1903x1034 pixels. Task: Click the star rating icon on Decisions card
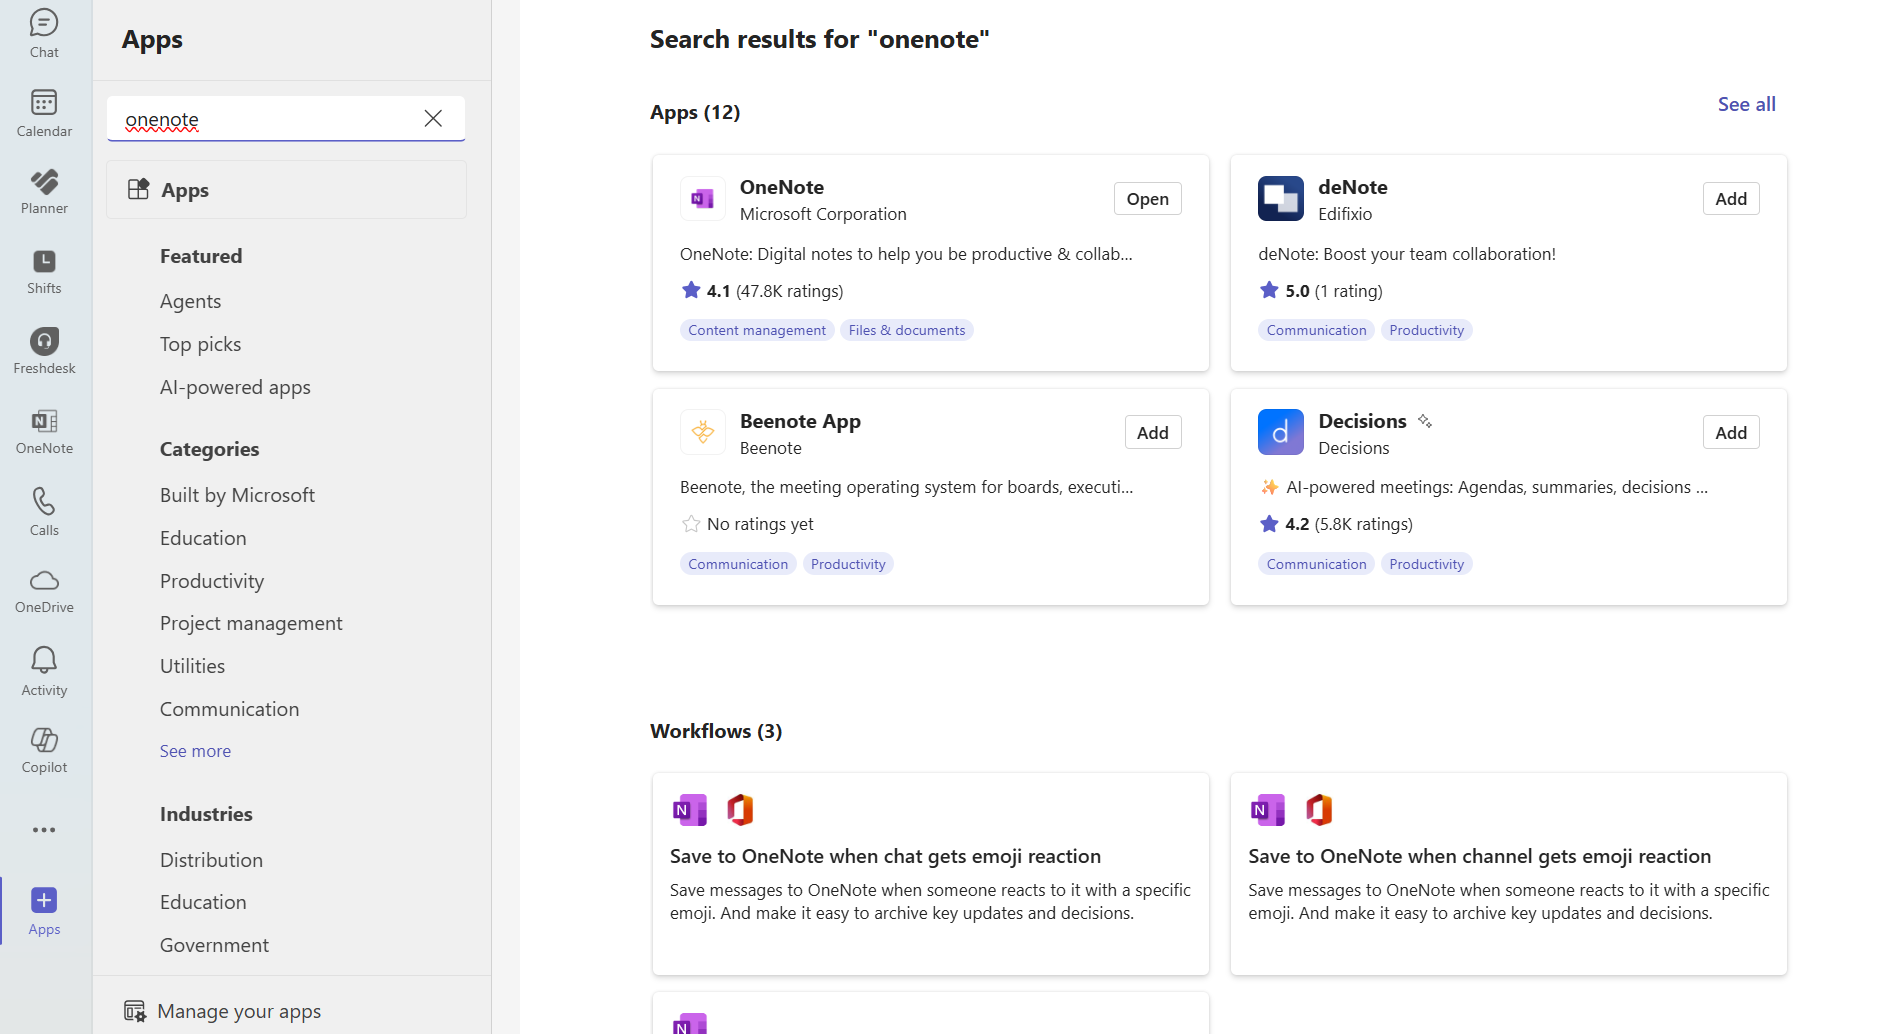click(1269, 523)
